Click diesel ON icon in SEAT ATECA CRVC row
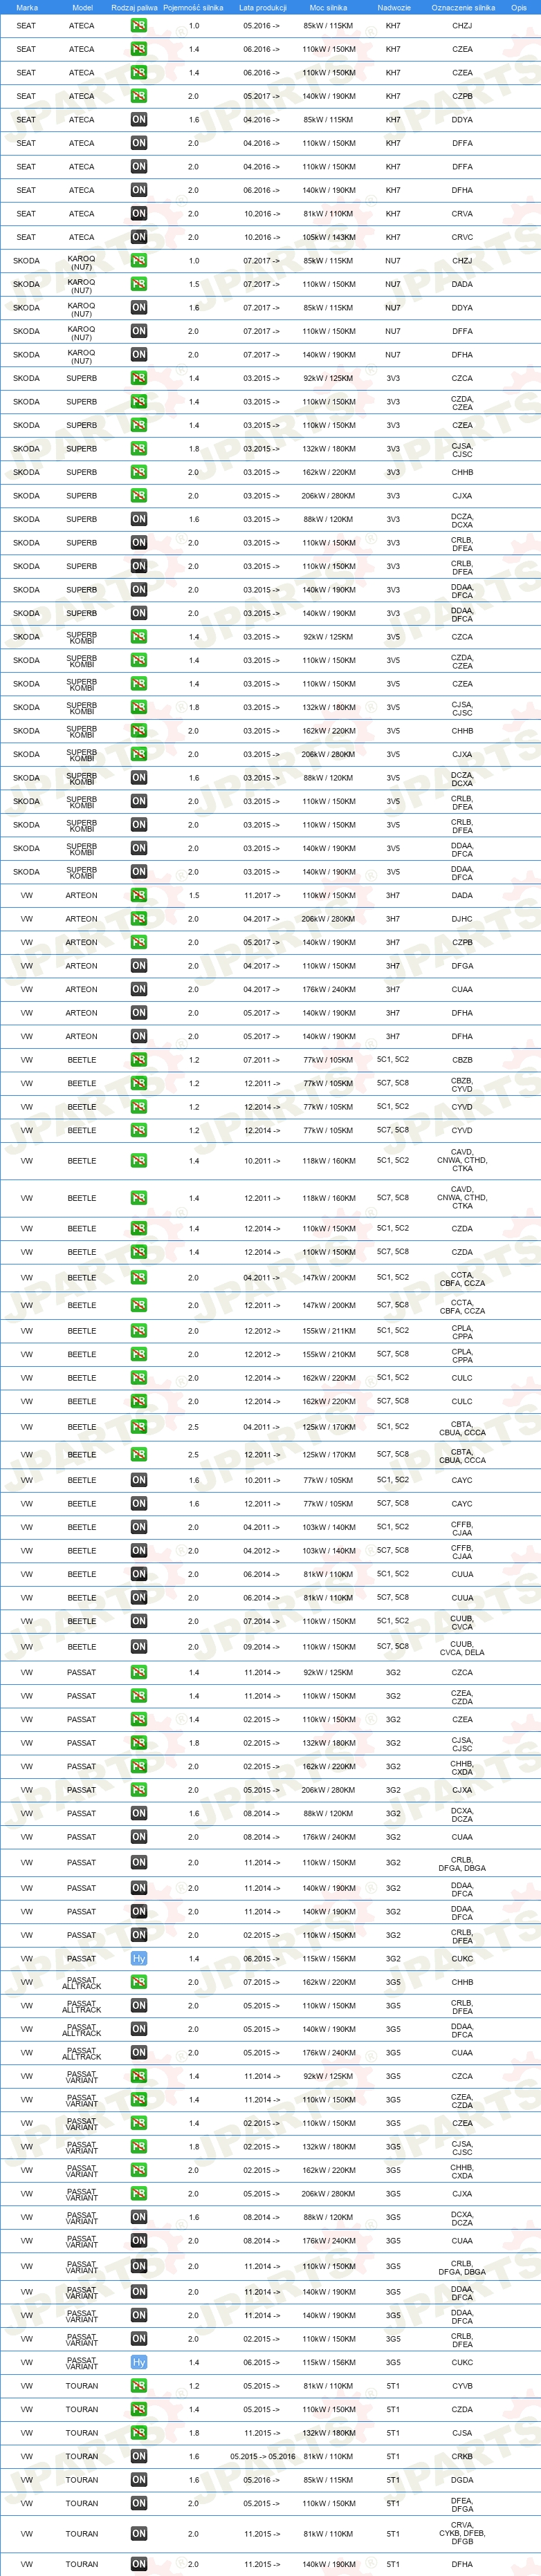 coord(139,237)
